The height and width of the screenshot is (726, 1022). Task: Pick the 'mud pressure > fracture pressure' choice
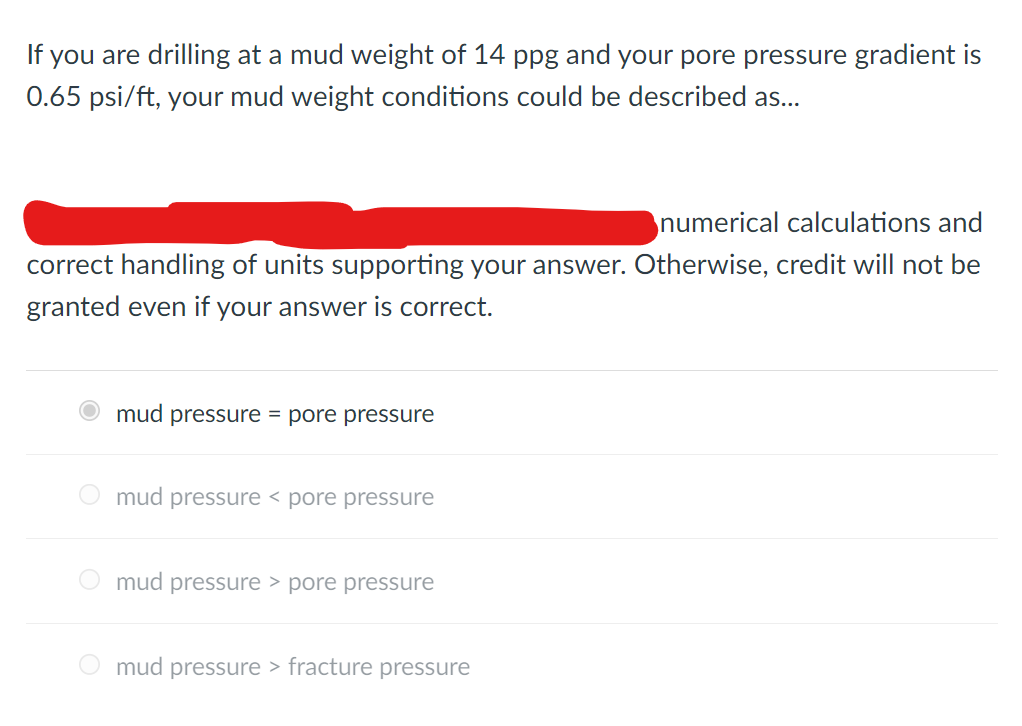pyautogui.click(x=88, y=665)
